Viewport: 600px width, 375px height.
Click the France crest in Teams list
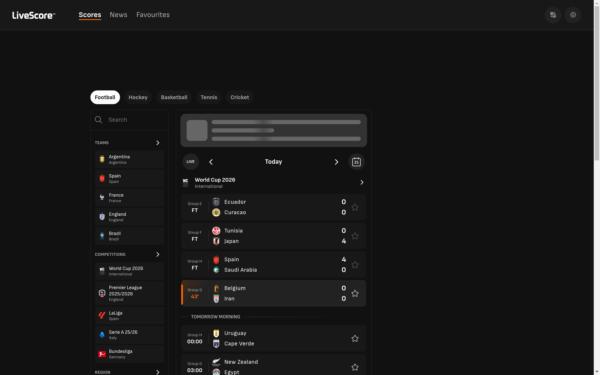[x=102, y=197]
